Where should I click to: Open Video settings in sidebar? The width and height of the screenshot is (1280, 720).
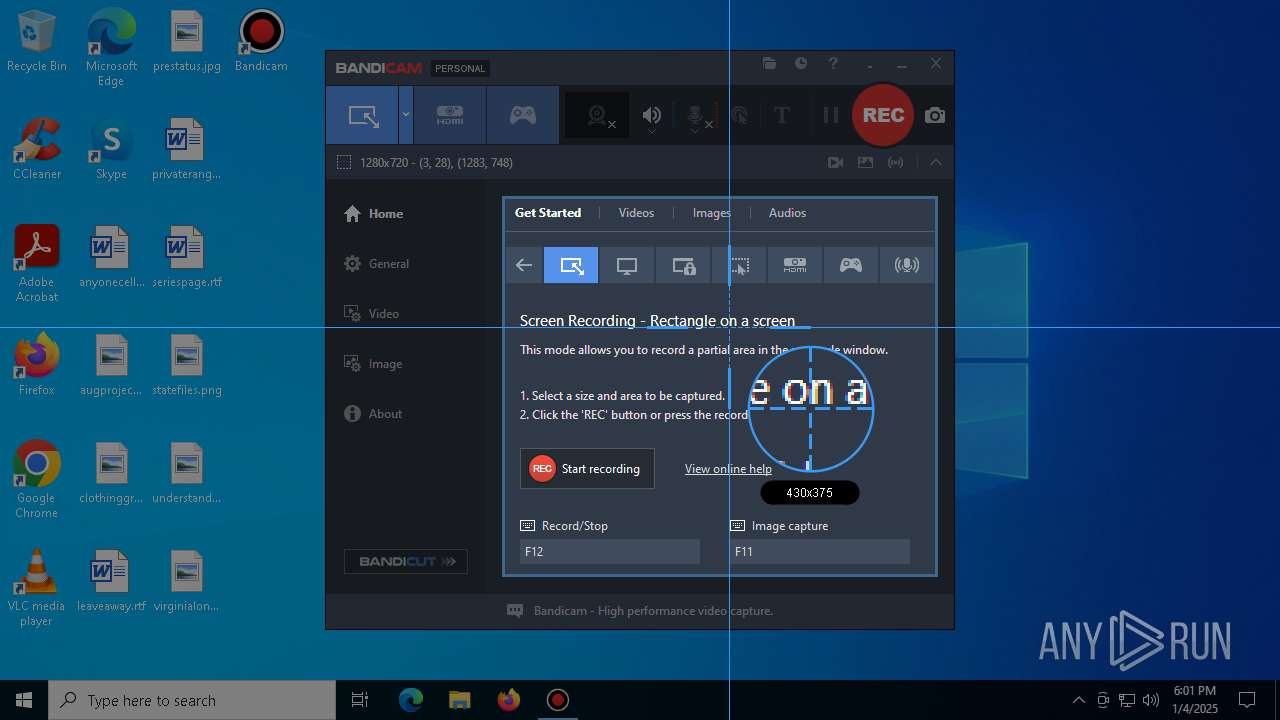pos(372,313)
